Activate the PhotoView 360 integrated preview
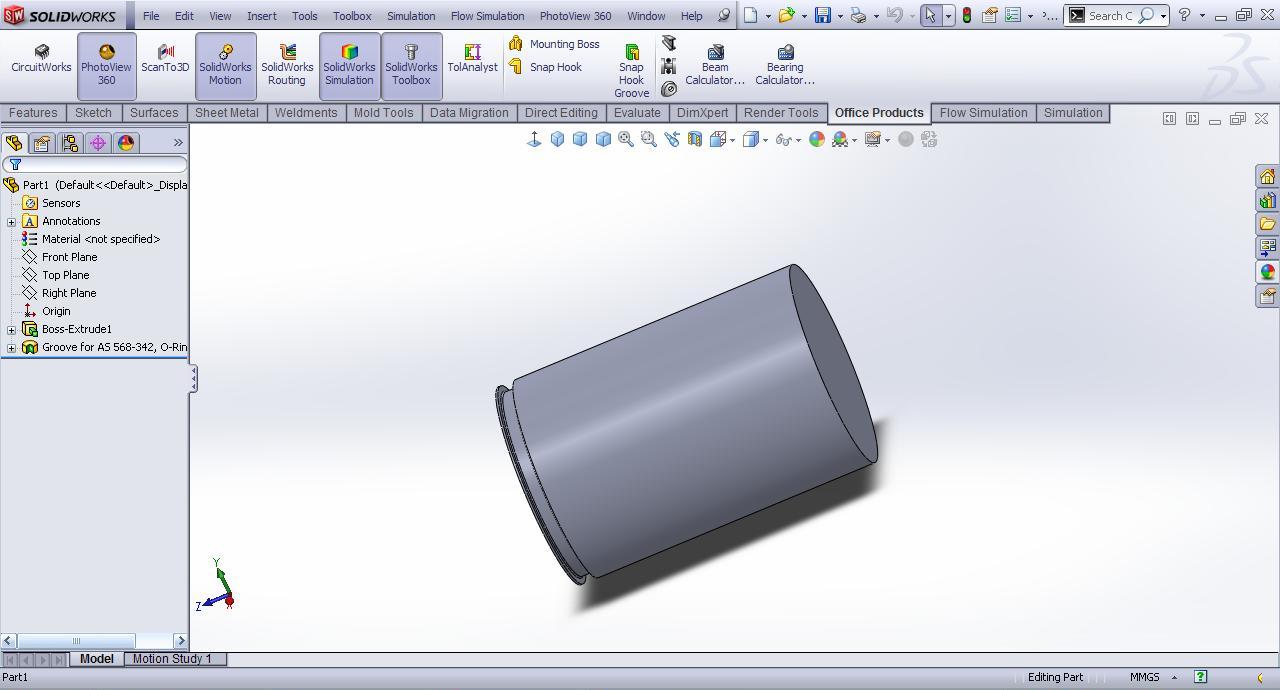 coord(105,60)
